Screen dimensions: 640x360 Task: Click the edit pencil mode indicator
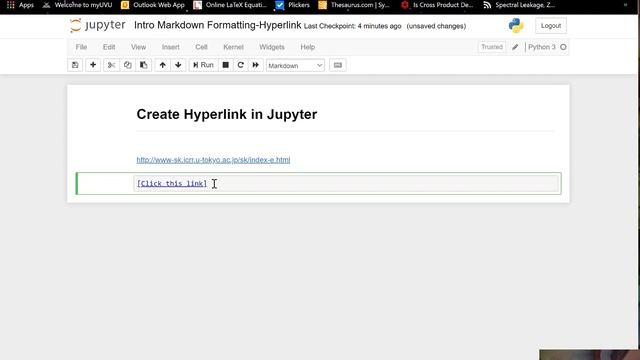(x=515, y=47)
